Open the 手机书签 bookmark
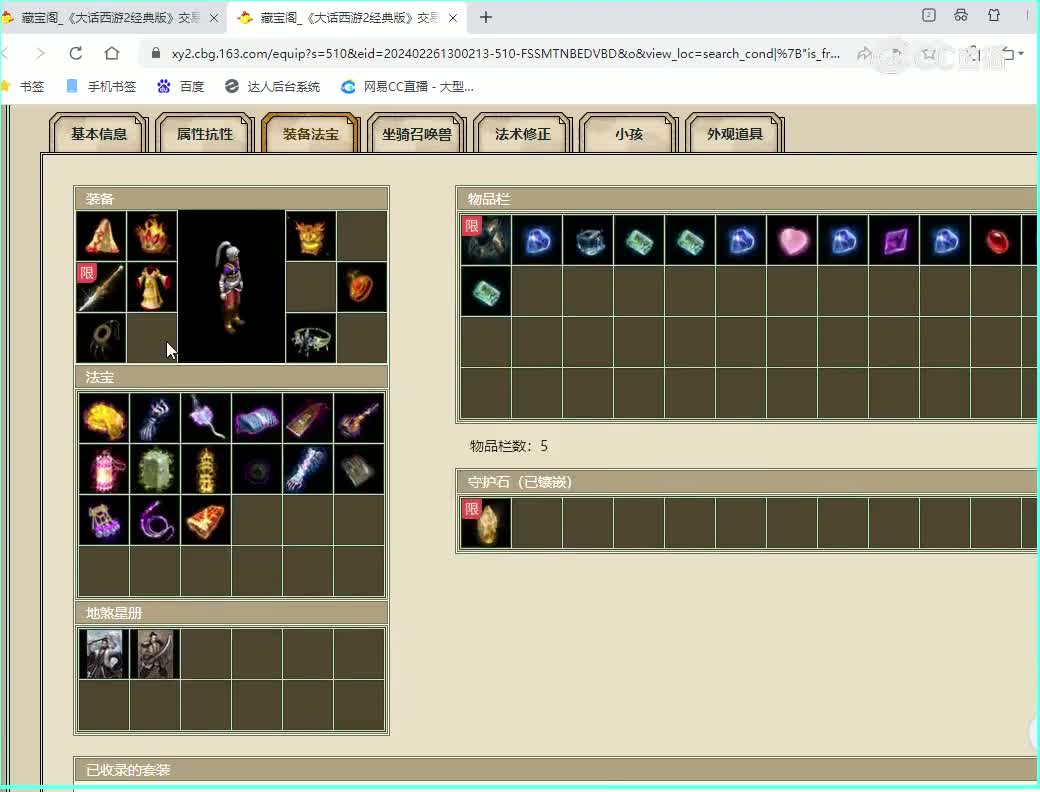1040x792 pixels. pos(101,86)
